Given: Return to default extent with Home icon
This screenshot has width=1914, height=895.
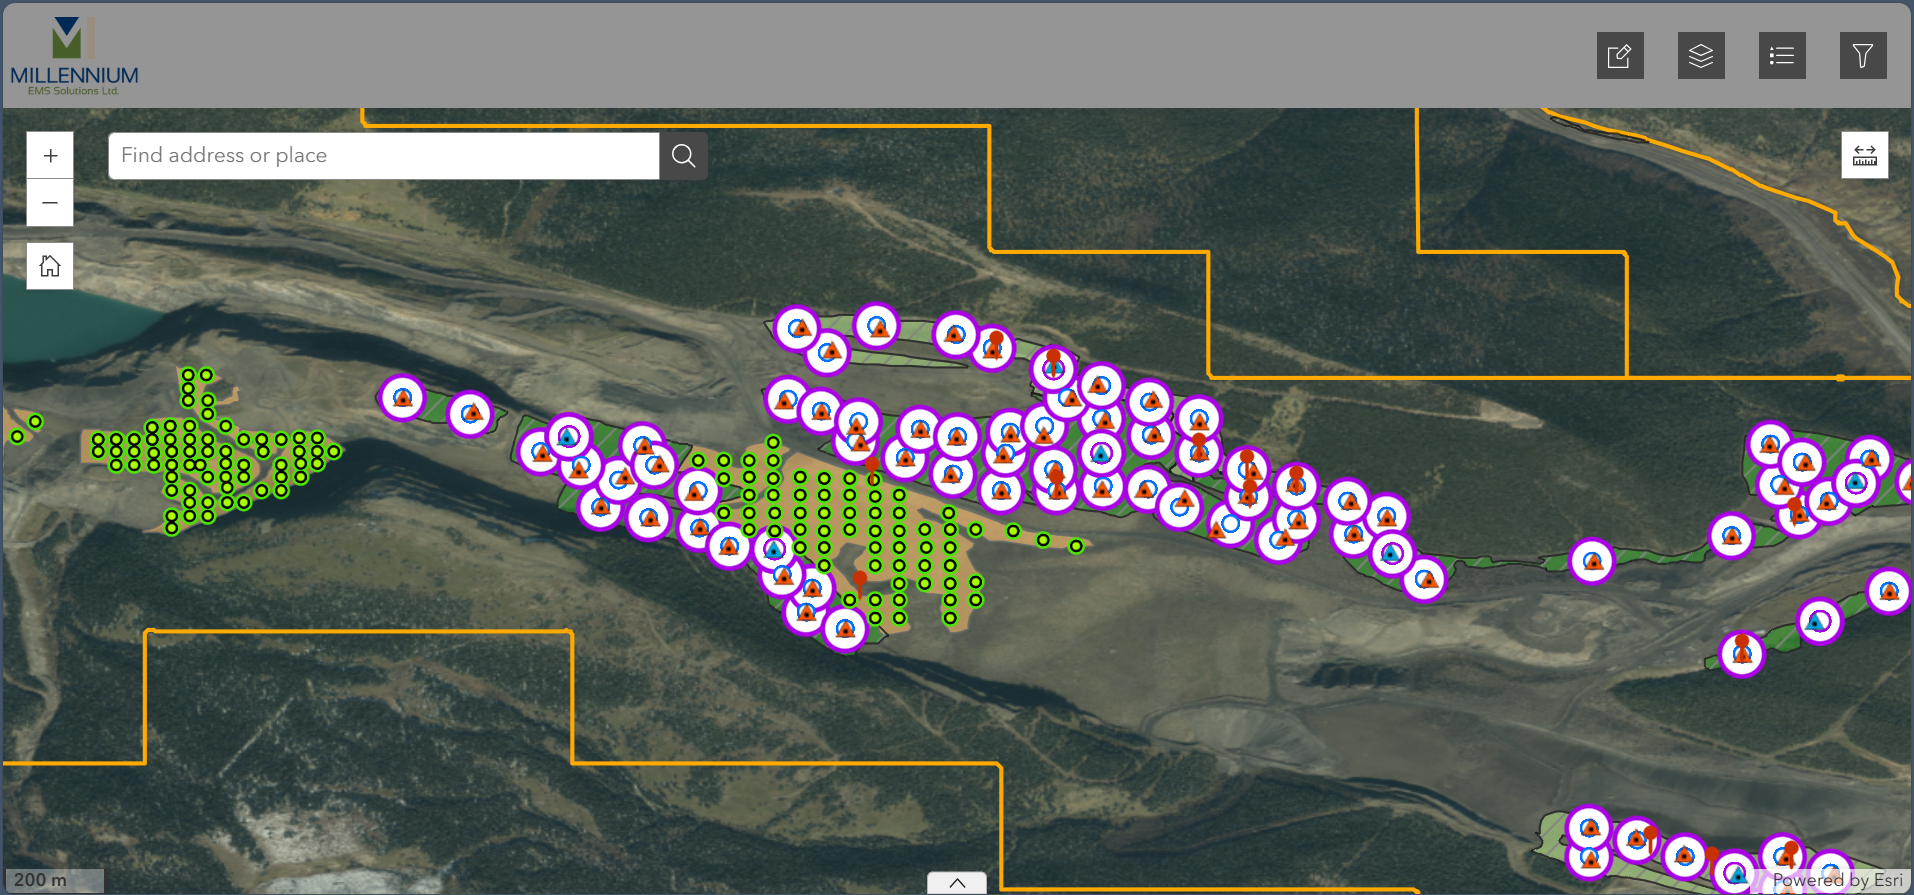Looking at the screenshot, I should coord(50,266).
